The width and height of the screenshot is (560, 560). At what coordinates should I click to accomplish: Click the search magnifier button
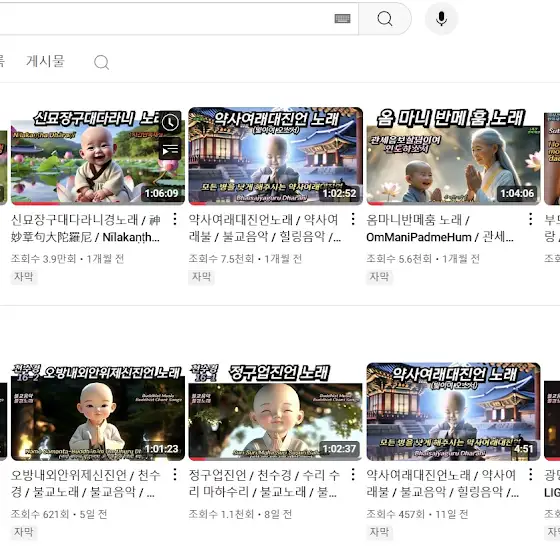[385, 19]
